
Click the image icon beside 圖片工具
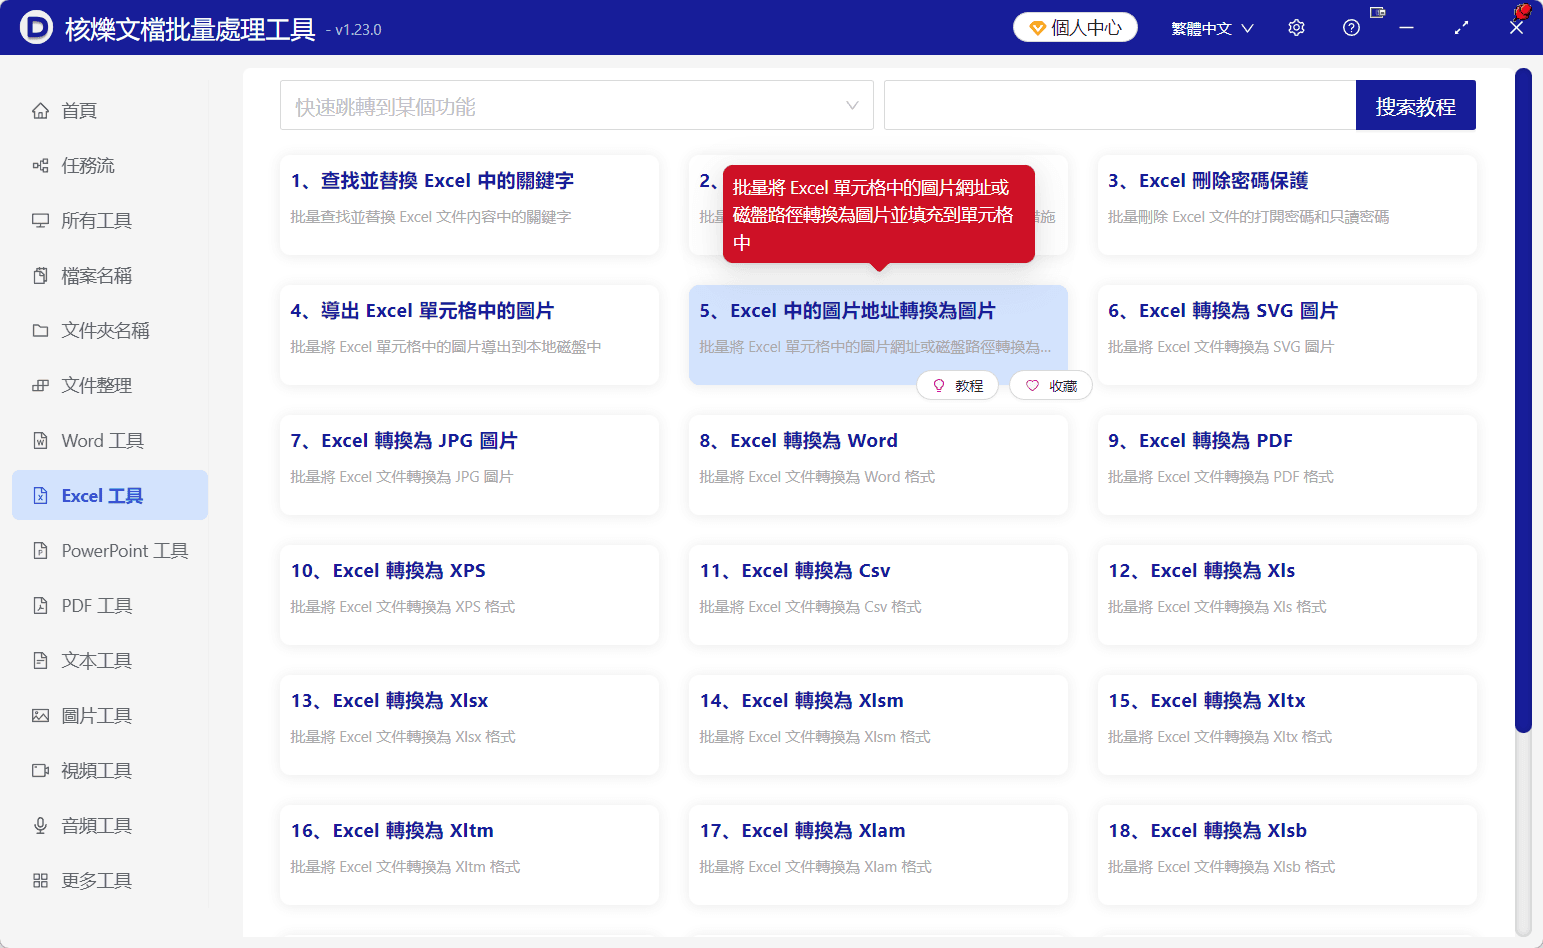pyautogui.click(x=41, y=715)
